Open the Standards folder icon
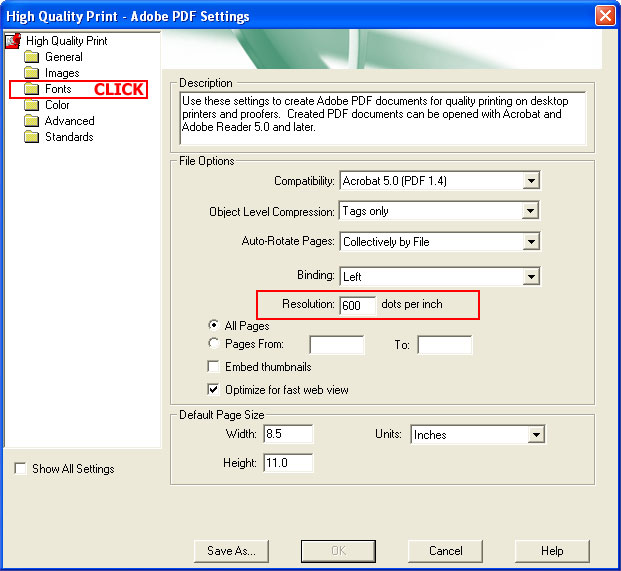 tap(31, 137)
